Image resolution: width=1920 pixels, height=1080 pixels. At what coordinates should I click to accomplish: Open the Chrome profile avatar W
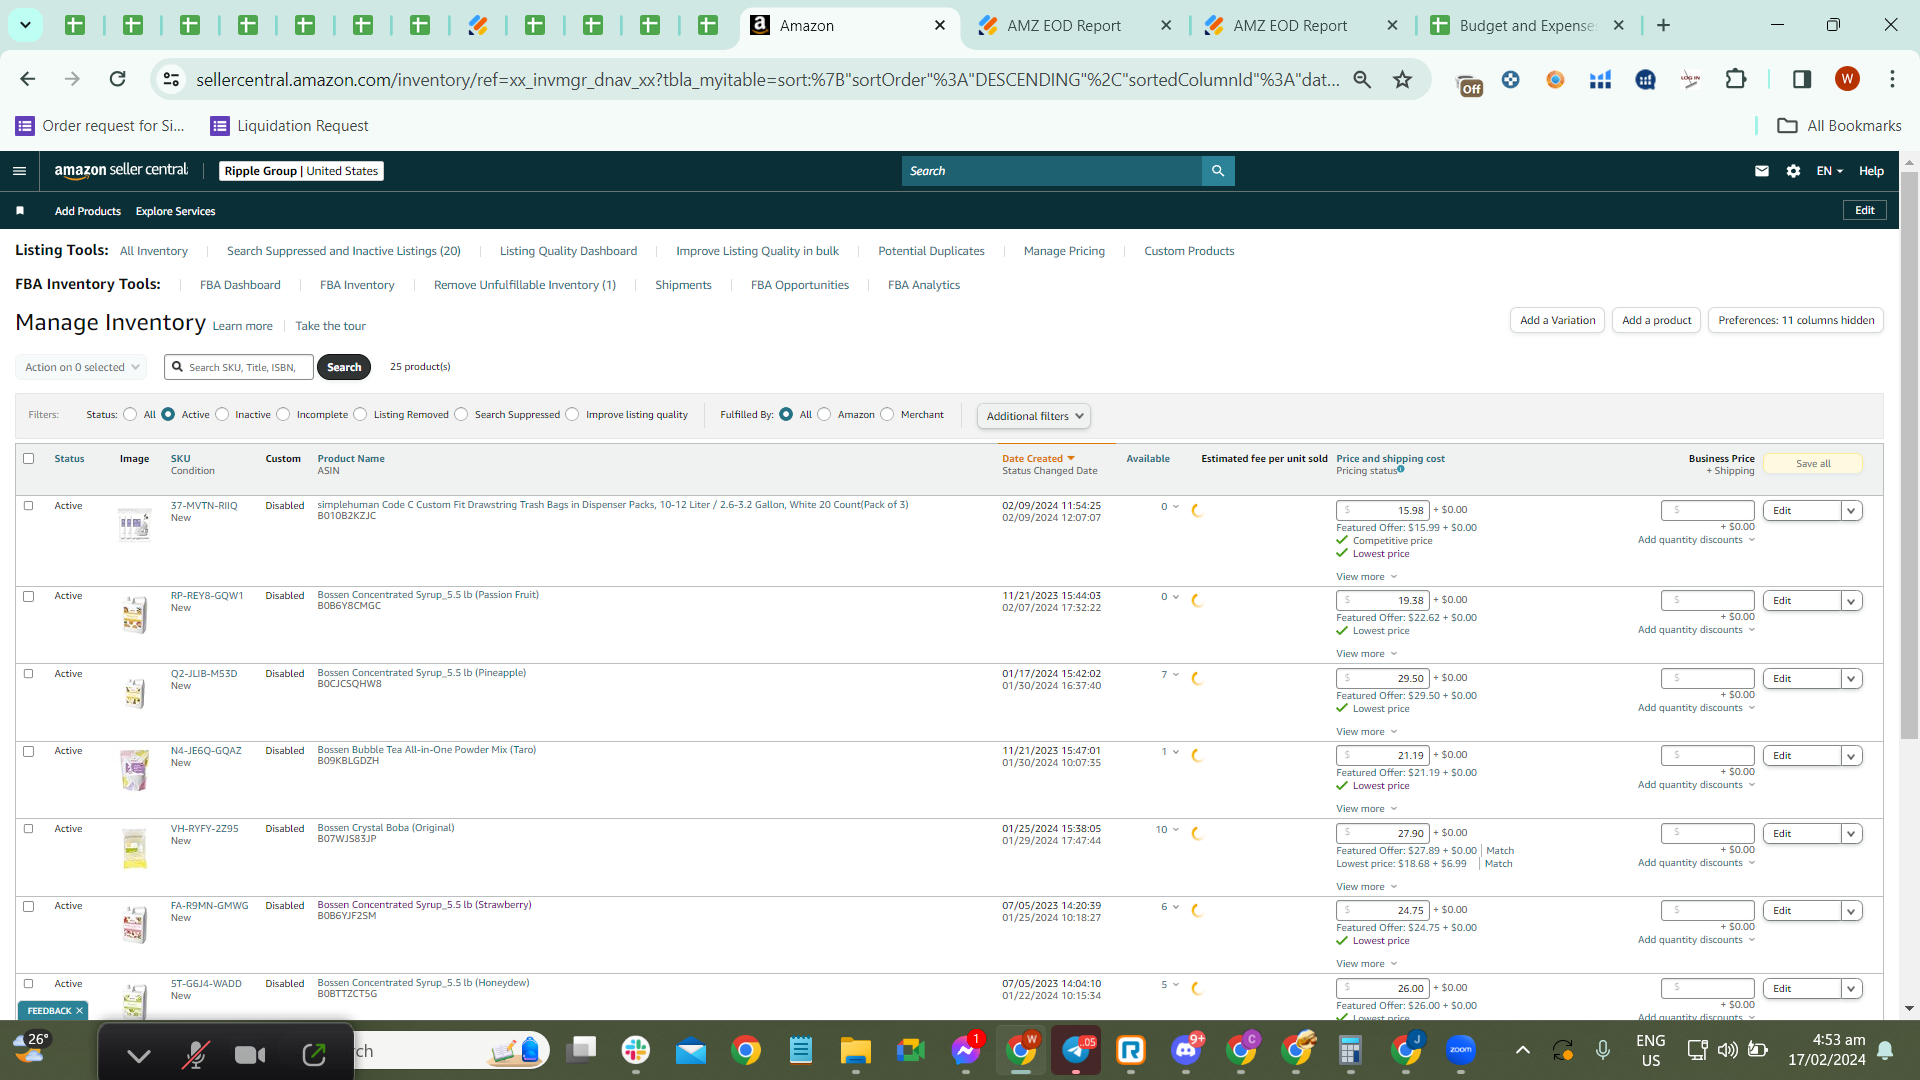point(1847,79)
